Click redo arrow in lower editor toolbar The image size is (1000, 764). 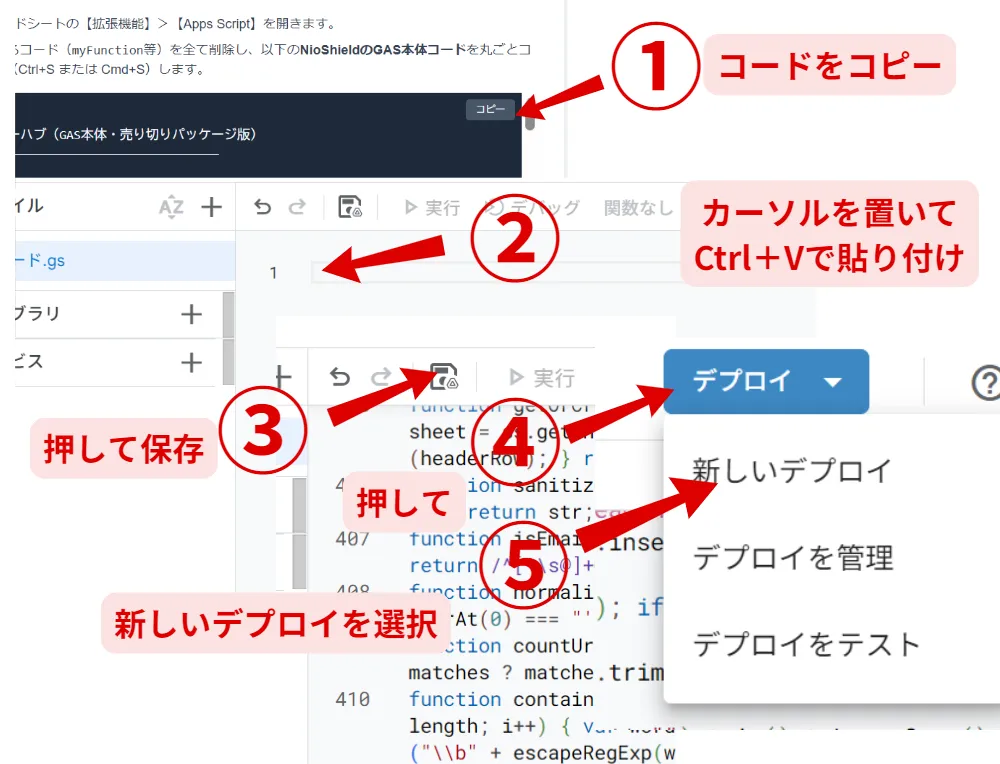pyautogui.click(x=381, y=378)
